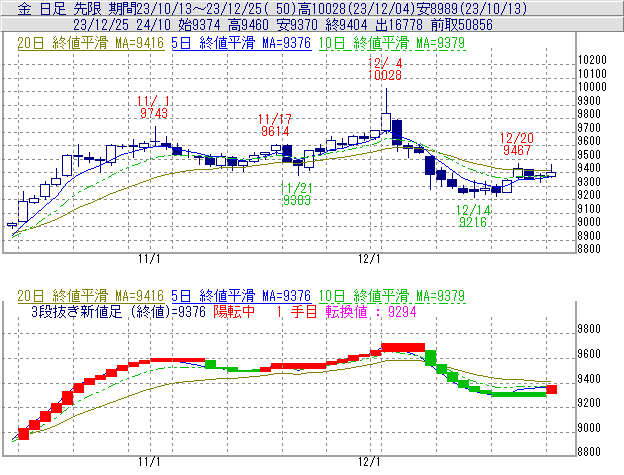Screen dimensions: 624x475
Task: Click the 10000 price axis label in upper chart
Action: coord(592,87)
